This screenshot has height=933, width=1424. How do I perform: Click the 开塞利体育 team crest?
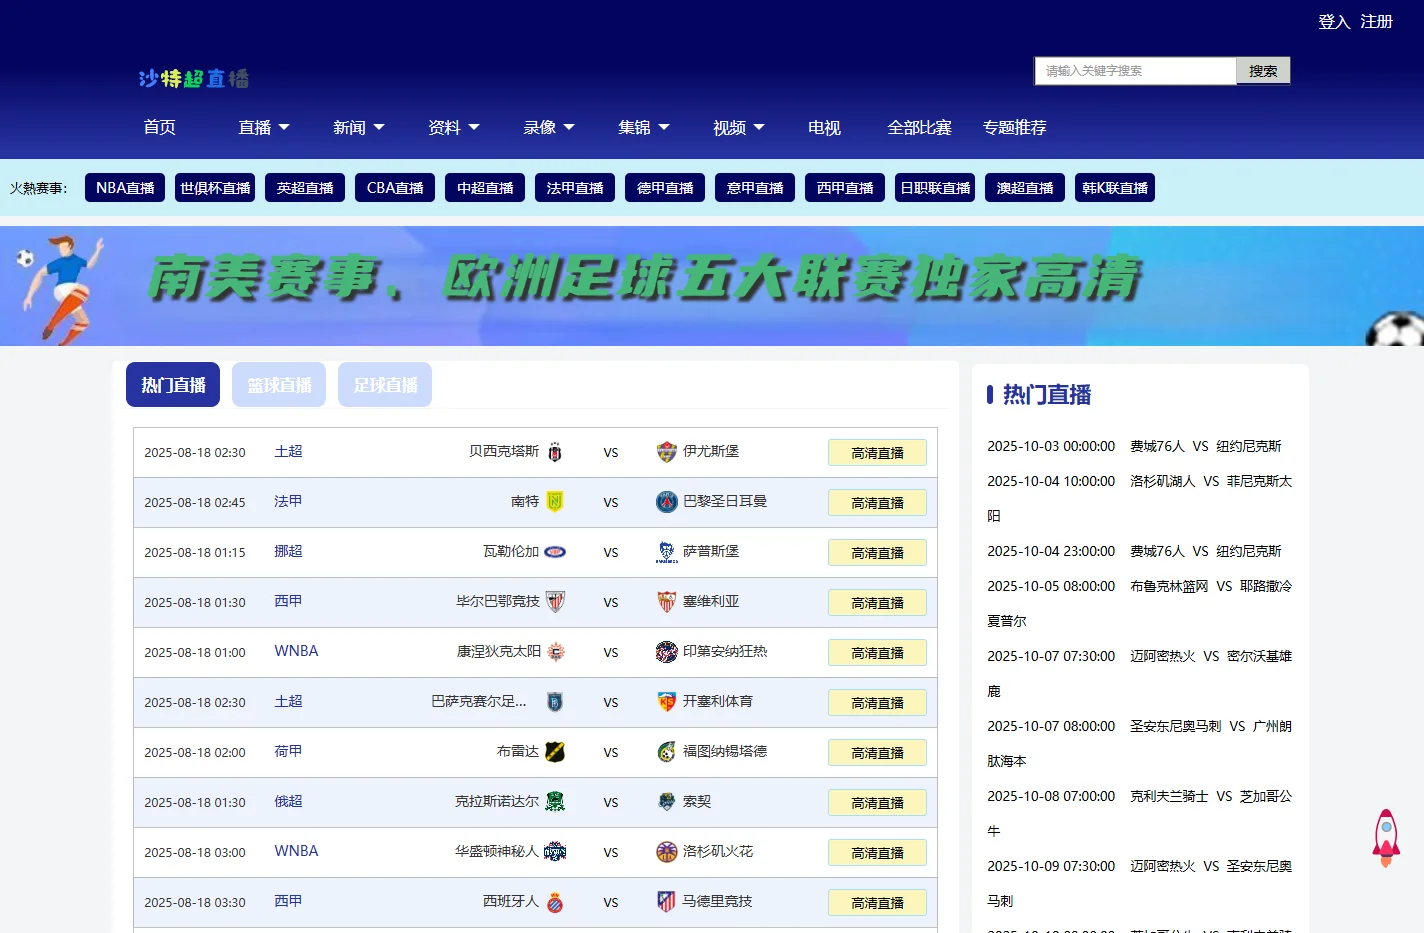[x=666, y=702]
